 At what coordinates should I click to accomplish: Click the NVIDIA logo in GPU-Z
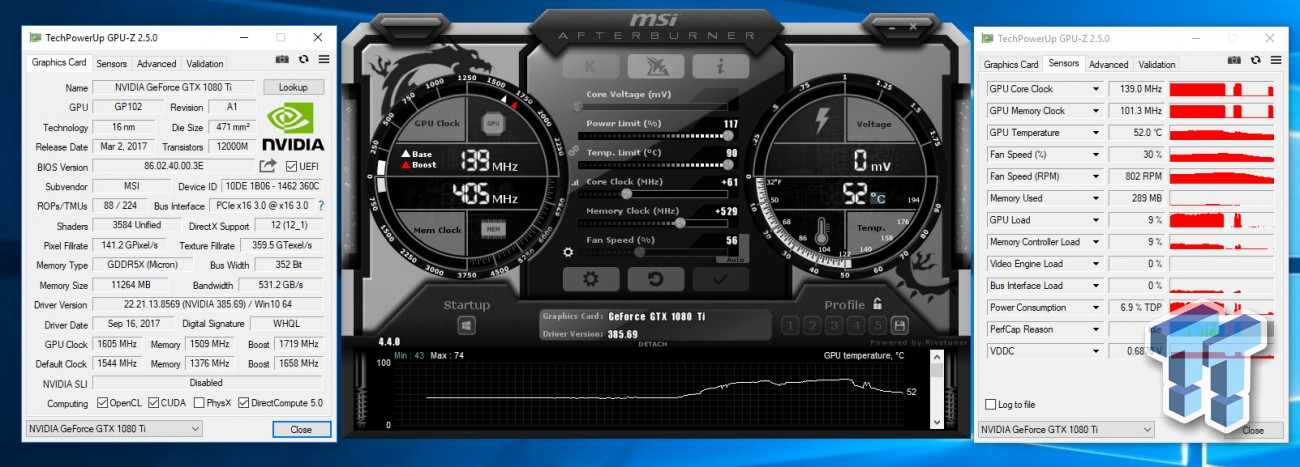coord(293,127)
